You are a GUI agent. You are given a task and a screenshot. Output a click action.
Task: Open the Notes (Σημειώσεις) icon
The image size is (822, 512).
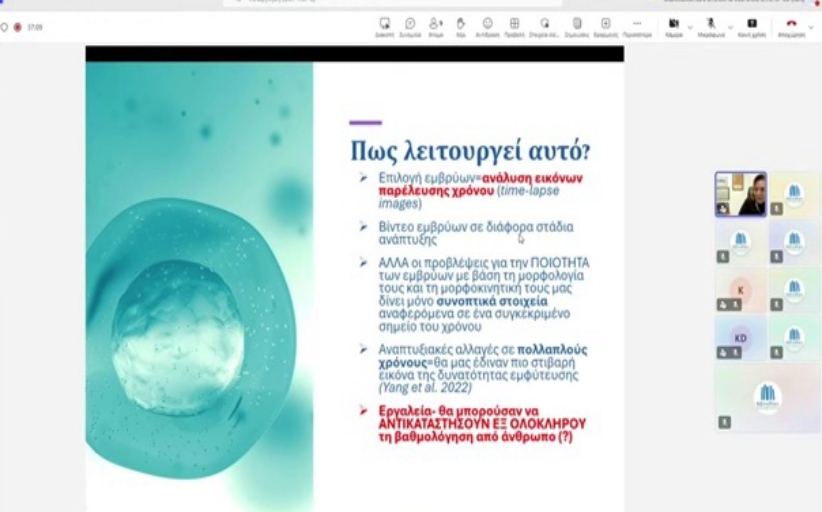pos(577,27)
